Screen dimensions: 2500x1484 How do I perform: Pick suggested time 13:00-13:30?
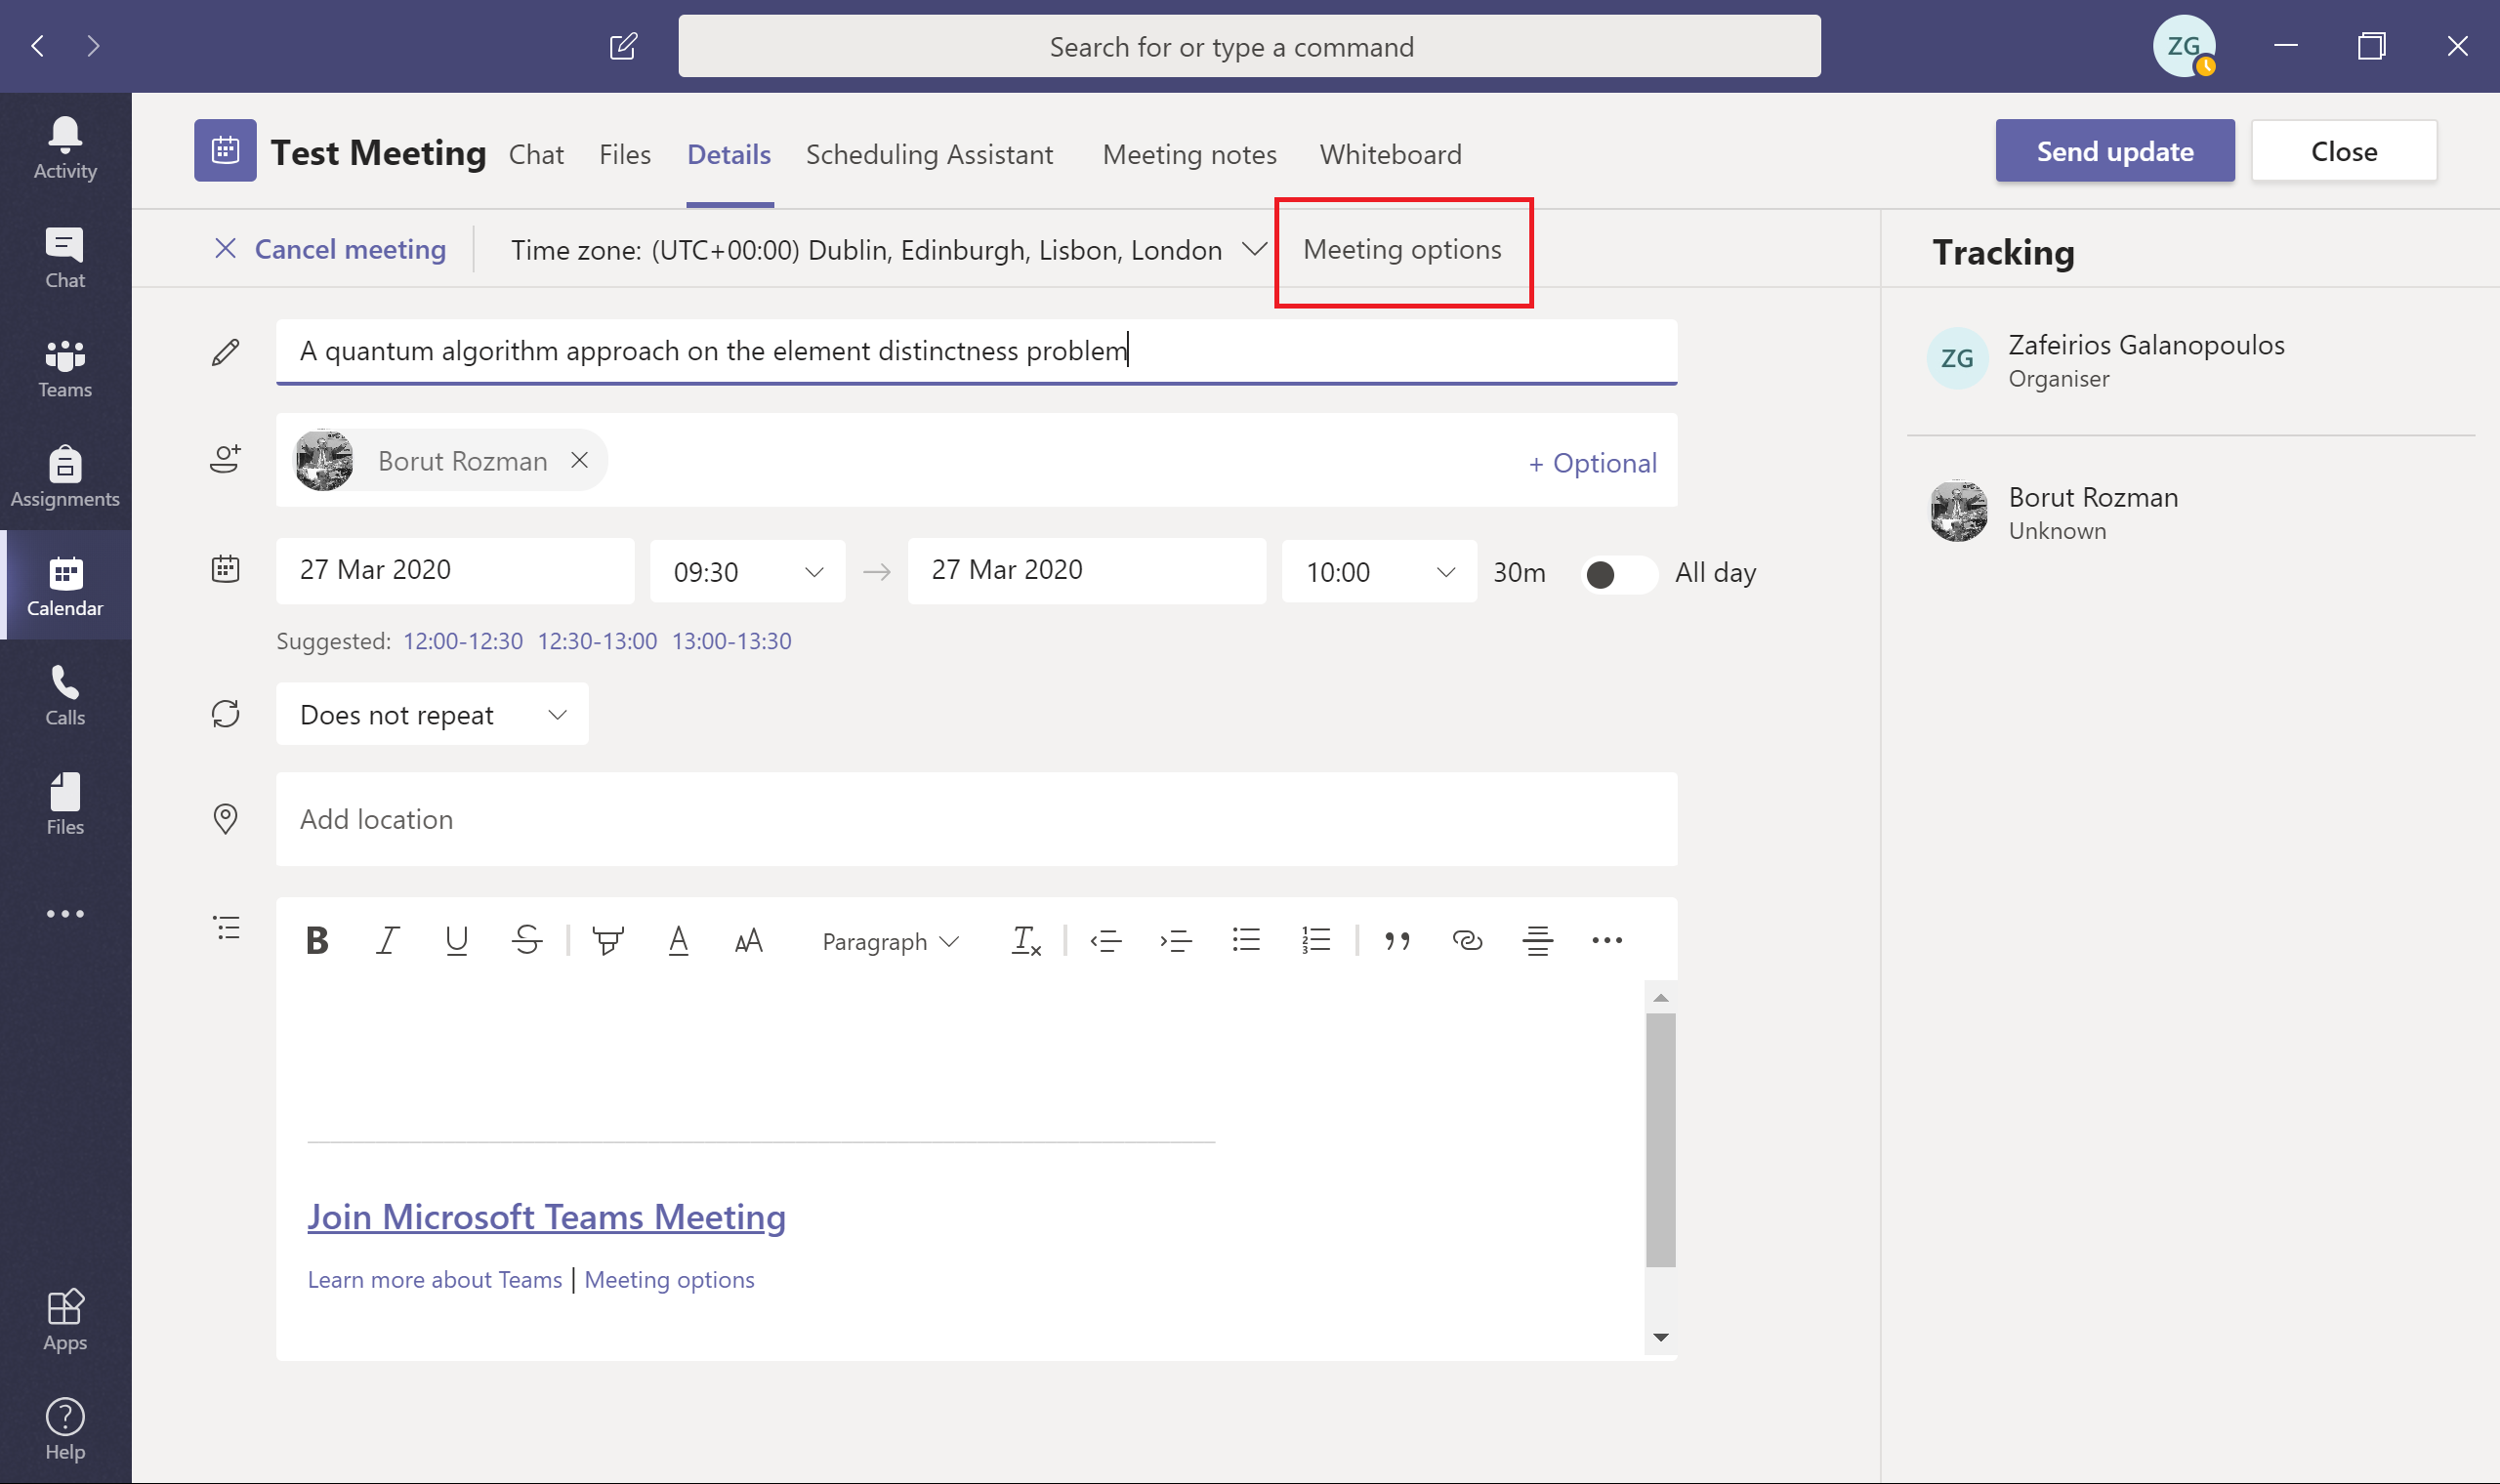click(x=731, y=641)
